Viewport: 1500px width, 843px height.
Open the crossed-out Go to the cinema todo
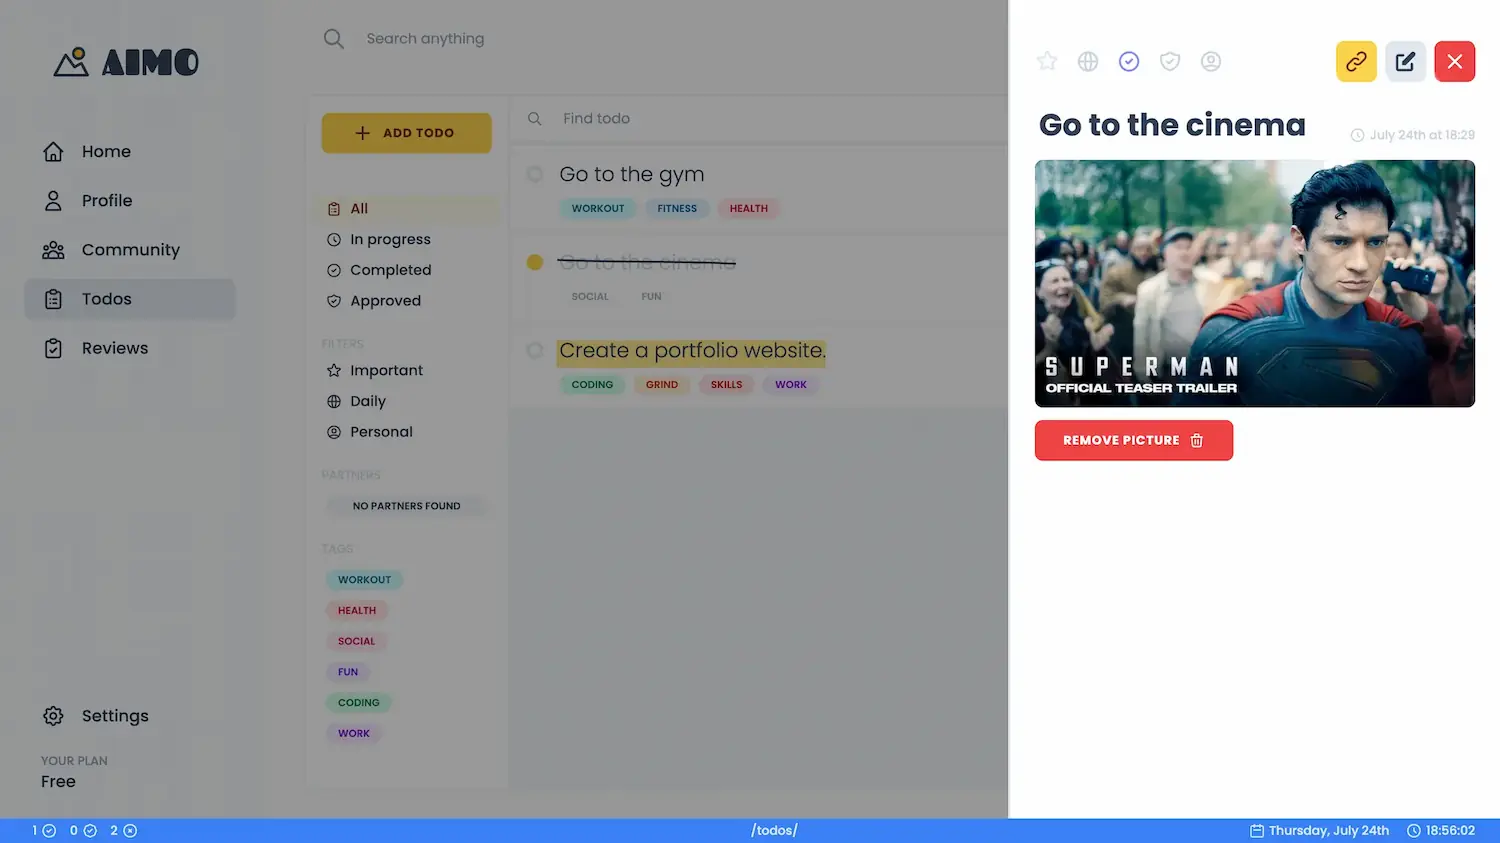[x=647, y=262]
